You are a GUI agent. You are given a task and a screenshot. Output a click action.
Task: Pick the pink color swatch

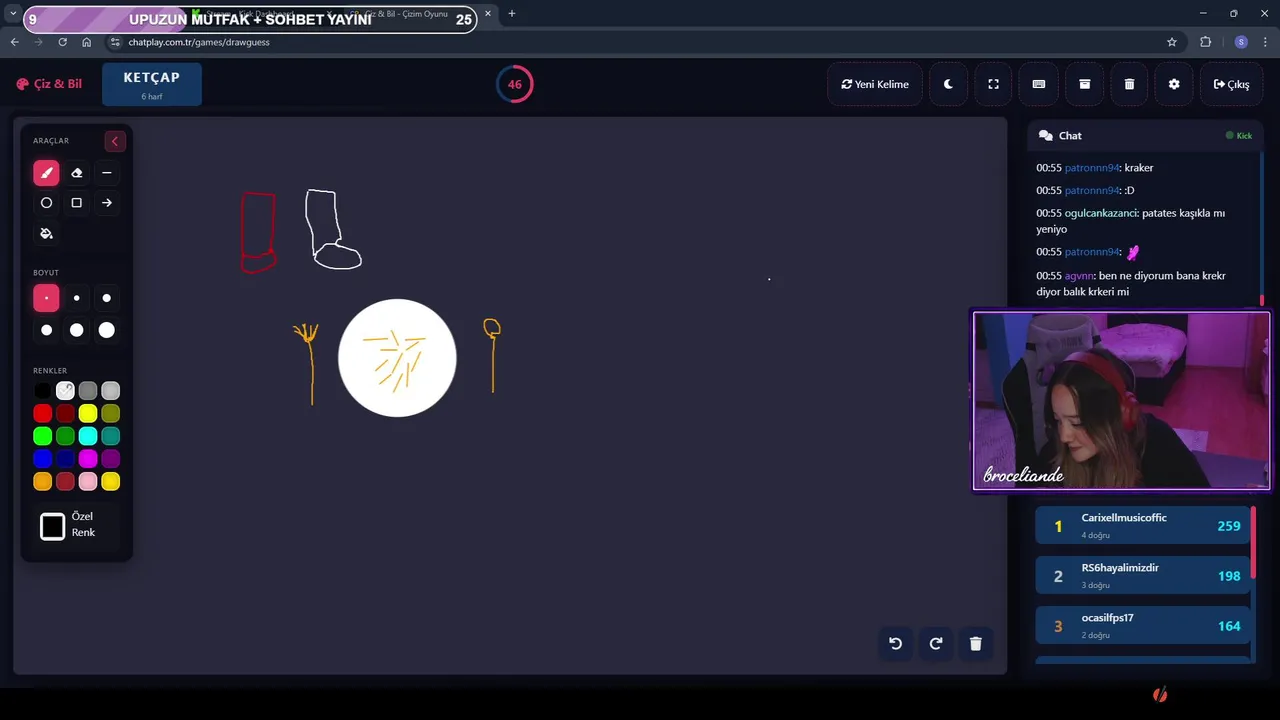(x=88, y=482)
